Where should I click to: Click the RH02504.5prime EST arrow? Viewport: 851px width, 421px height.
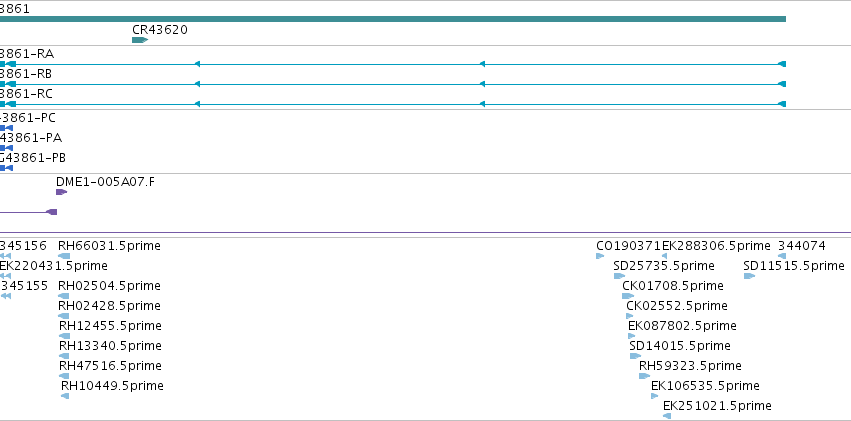point(63,296)
